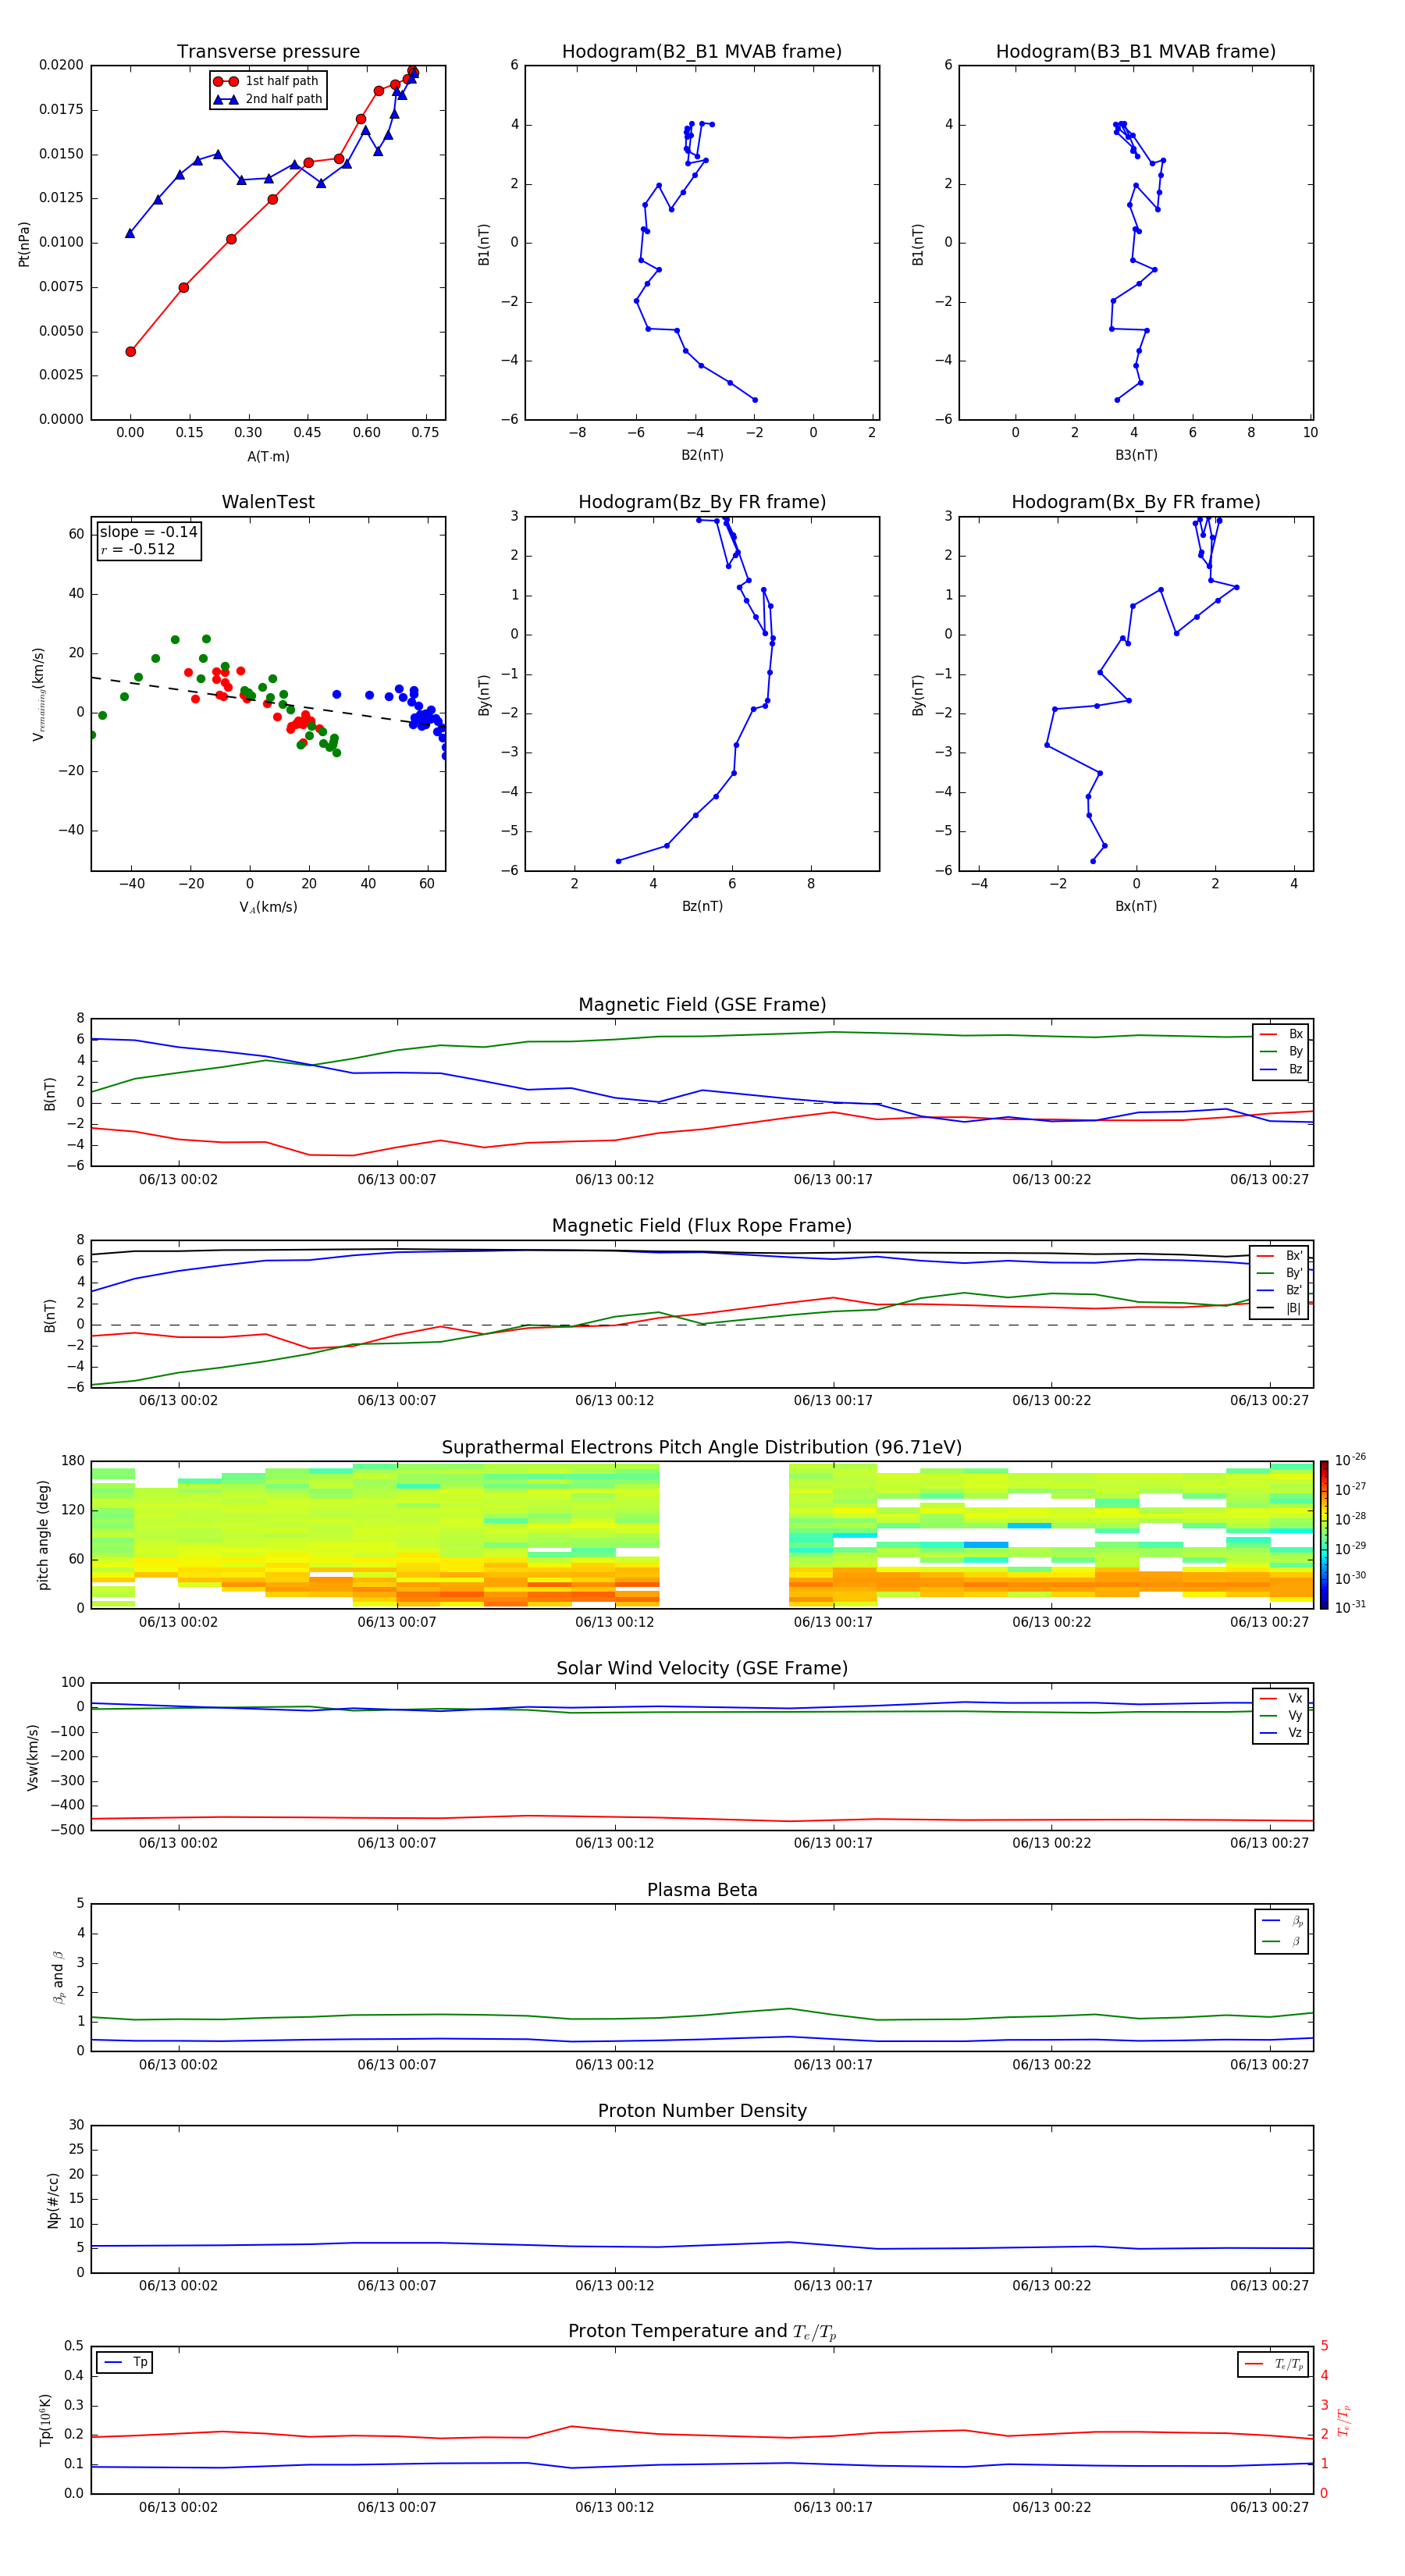The width and height of the screenshot is (1405, 2576).
Task: Click the Bx' entry in Flux Rope legend
Action: tap(1280, 1256)
